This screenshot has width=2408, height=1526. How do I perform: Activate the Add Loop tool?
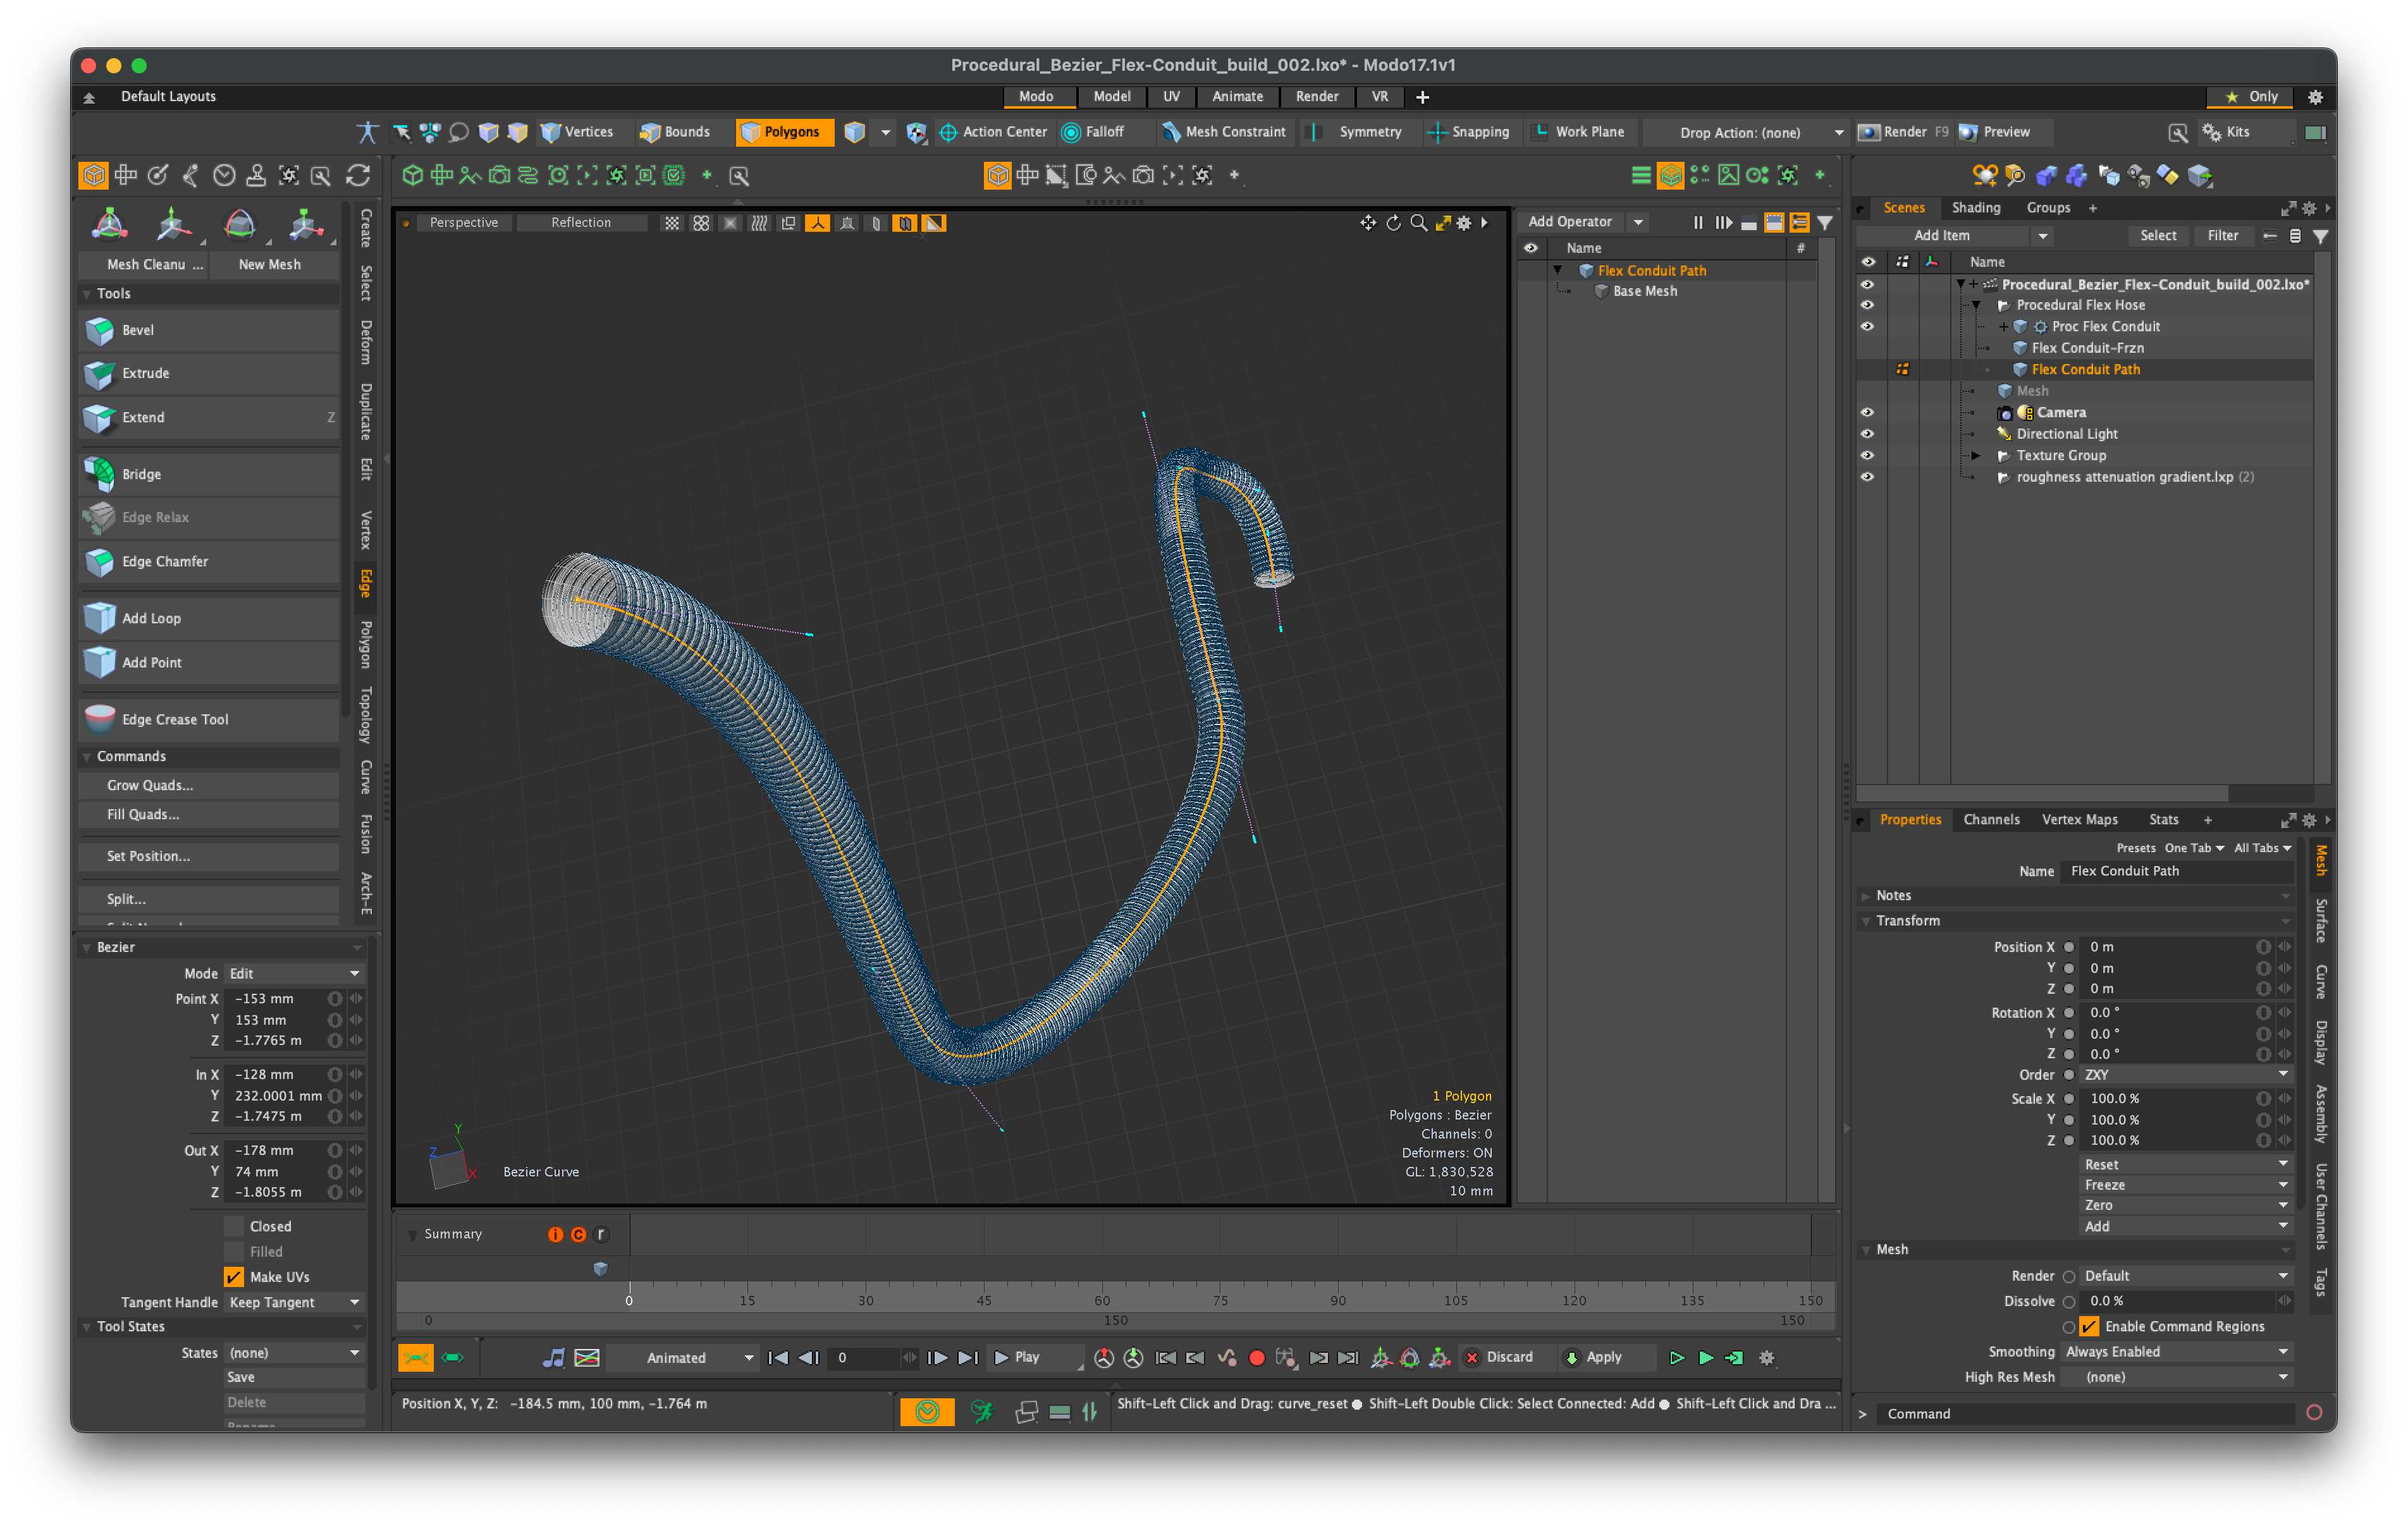(x=209, y=618)
